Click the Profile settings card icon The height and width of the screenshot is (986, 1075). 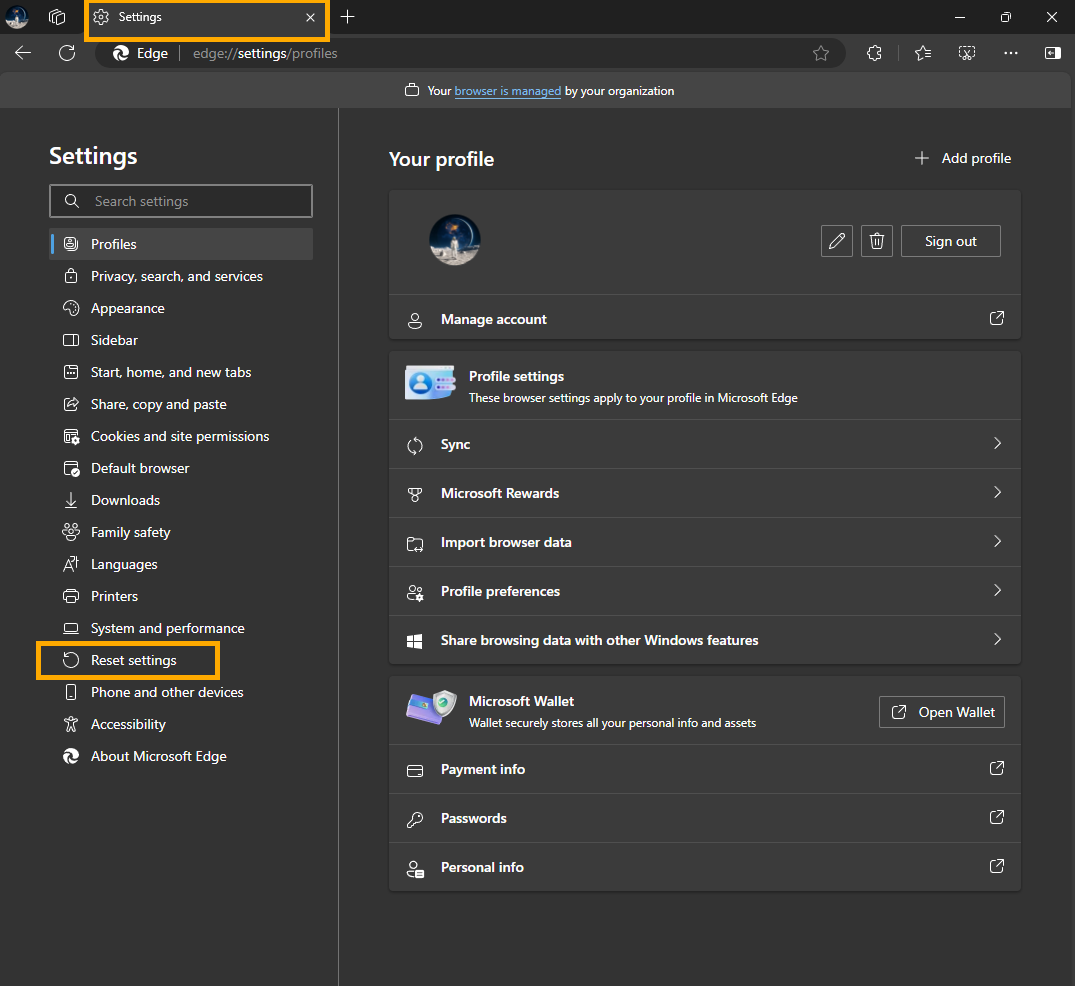pos(430,383)
